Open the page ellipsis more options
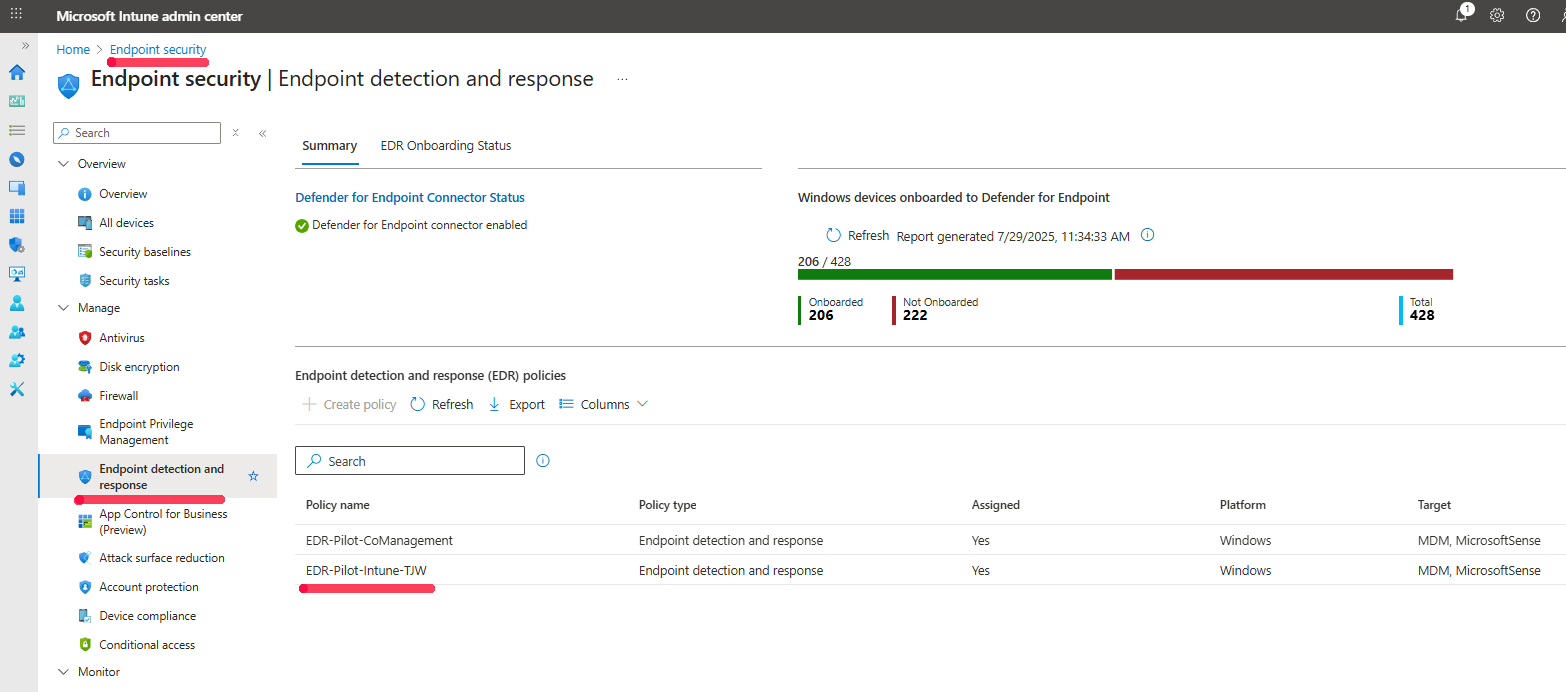Viewport: 1566px width, 692px height. click(x=622, y=79)
